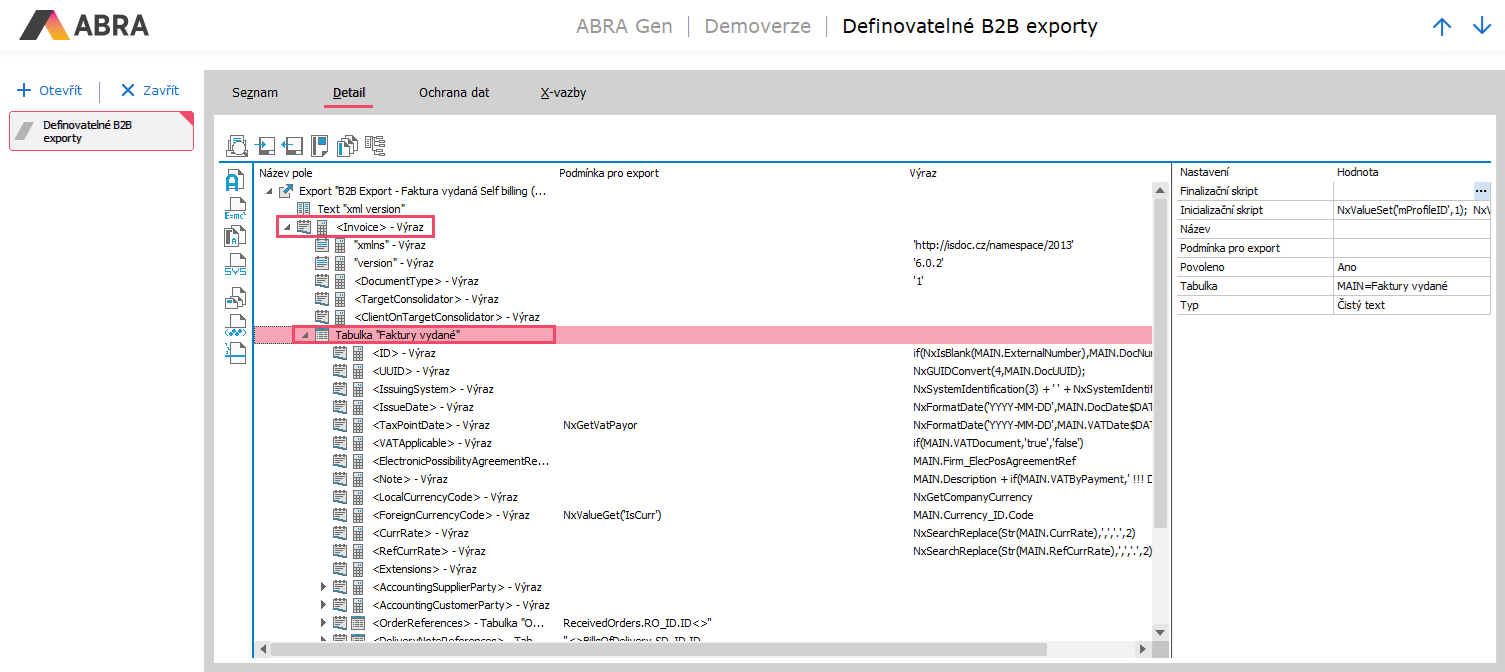Screen dimensions: 1505x672
Task: Open the X-vazby tab
Action: tap(563, 93)
